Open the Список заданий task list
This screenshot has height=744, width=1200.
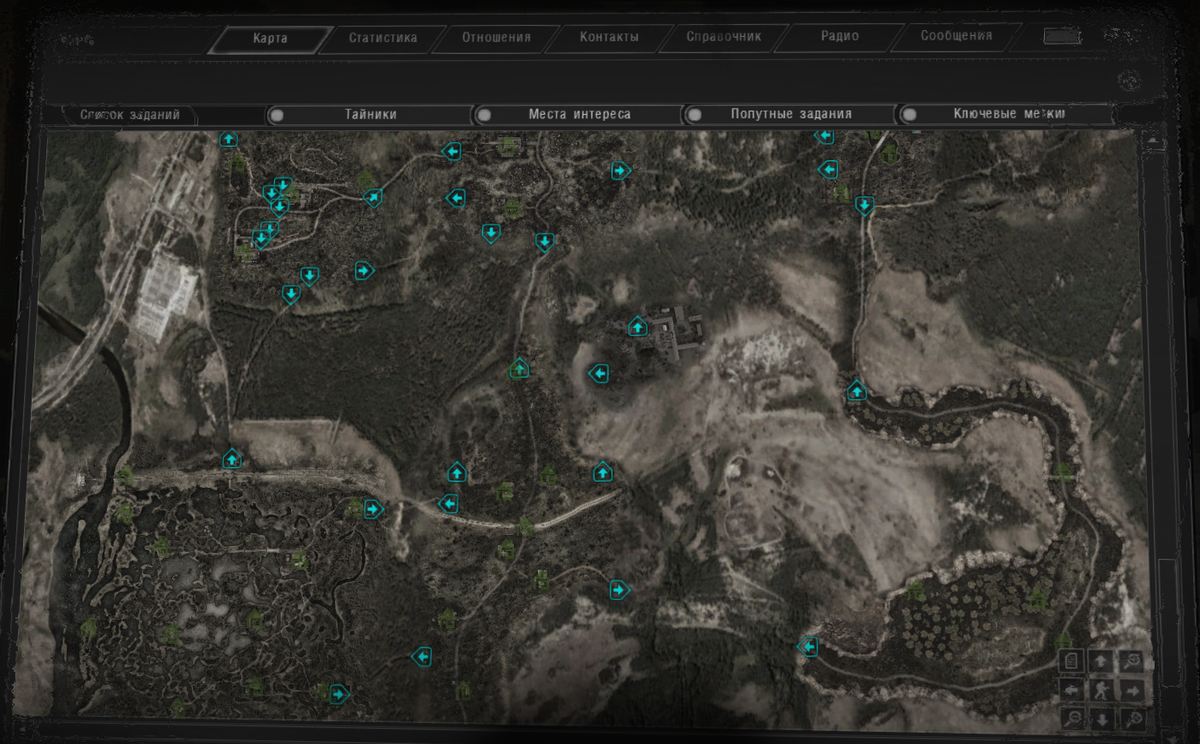tap(130, 115)
